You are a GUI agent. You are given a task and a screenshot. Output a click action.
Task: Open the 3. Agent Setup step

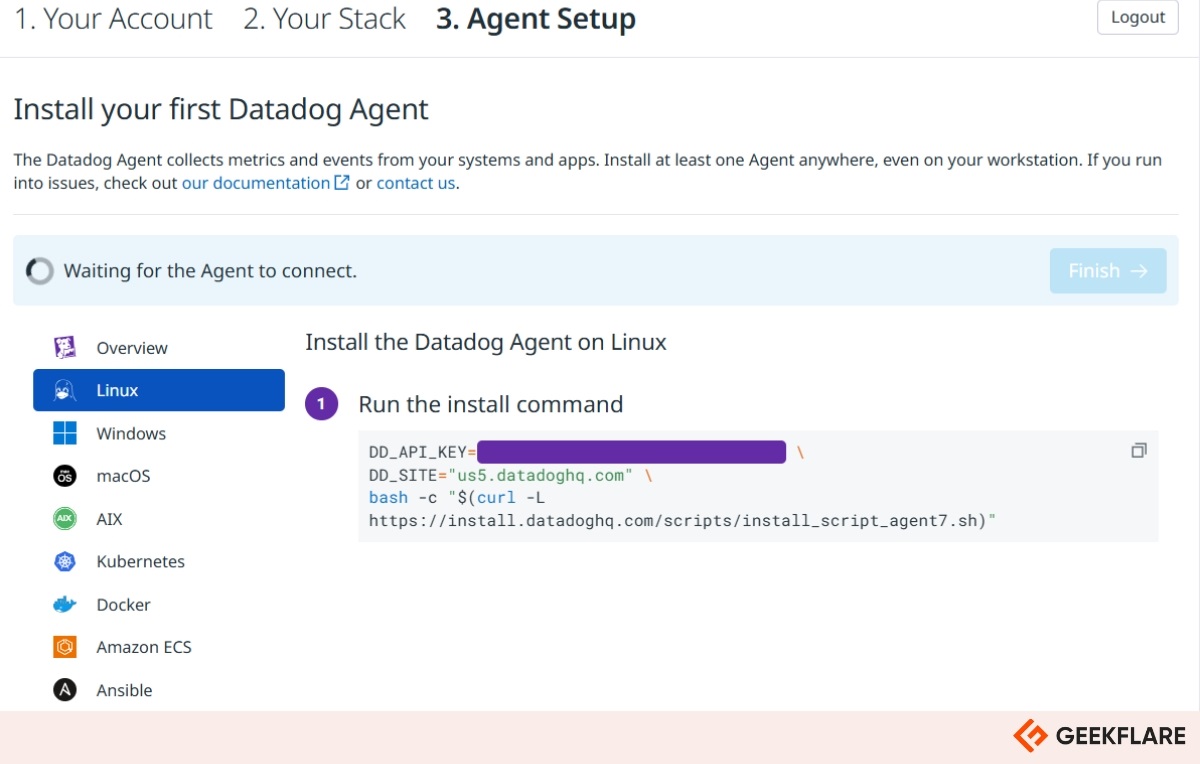[535, 19]
